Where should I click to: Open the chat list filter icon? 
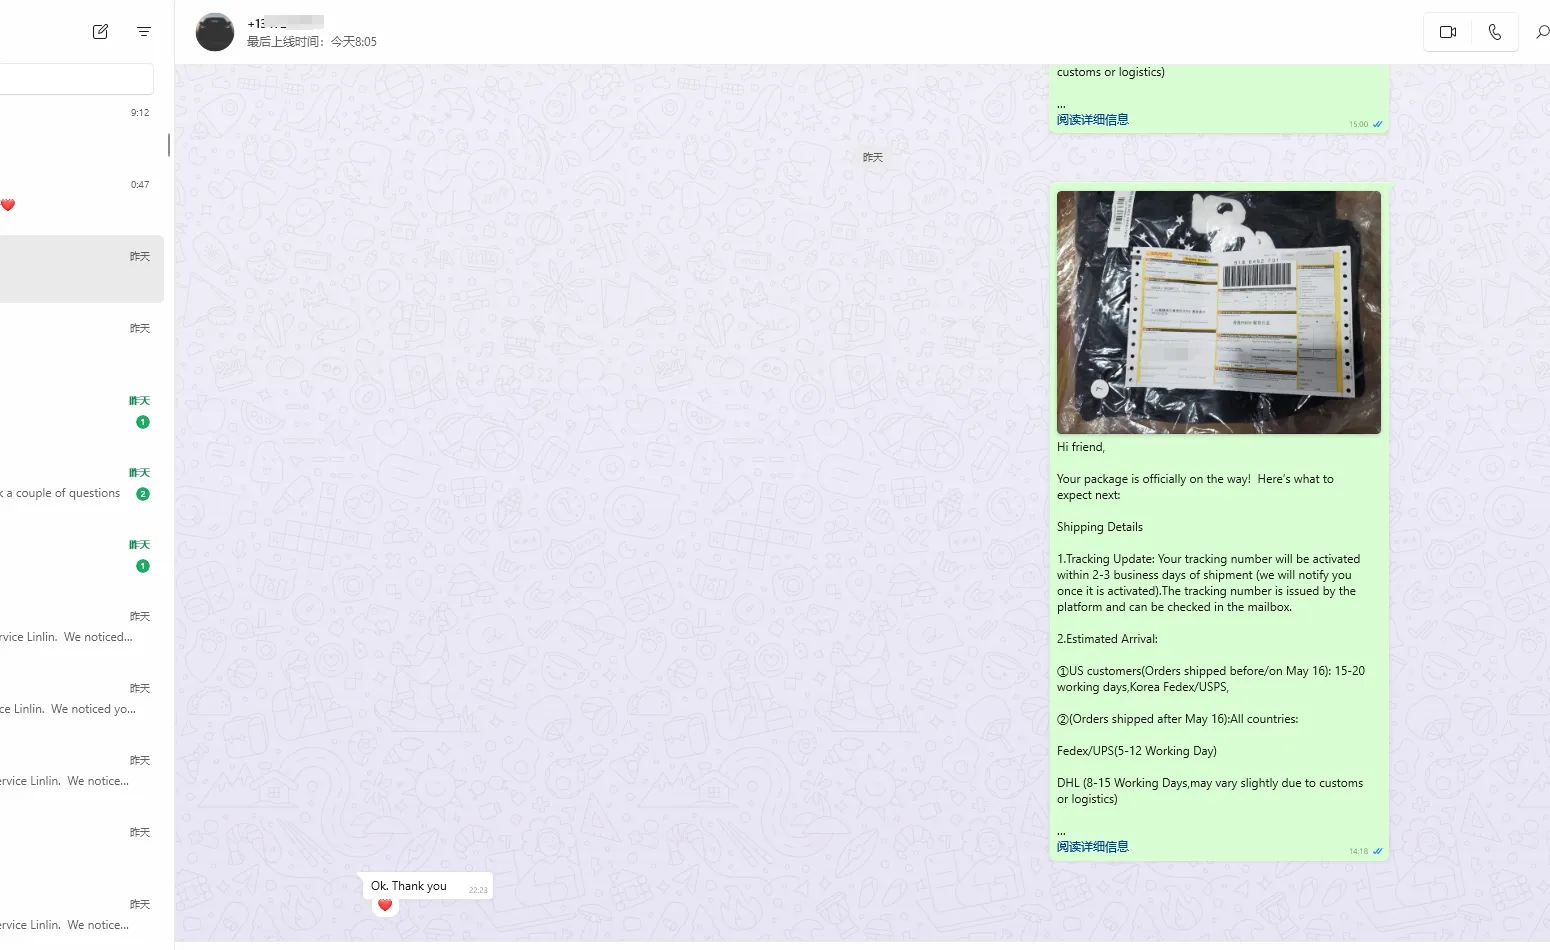[x=144, y=32]
